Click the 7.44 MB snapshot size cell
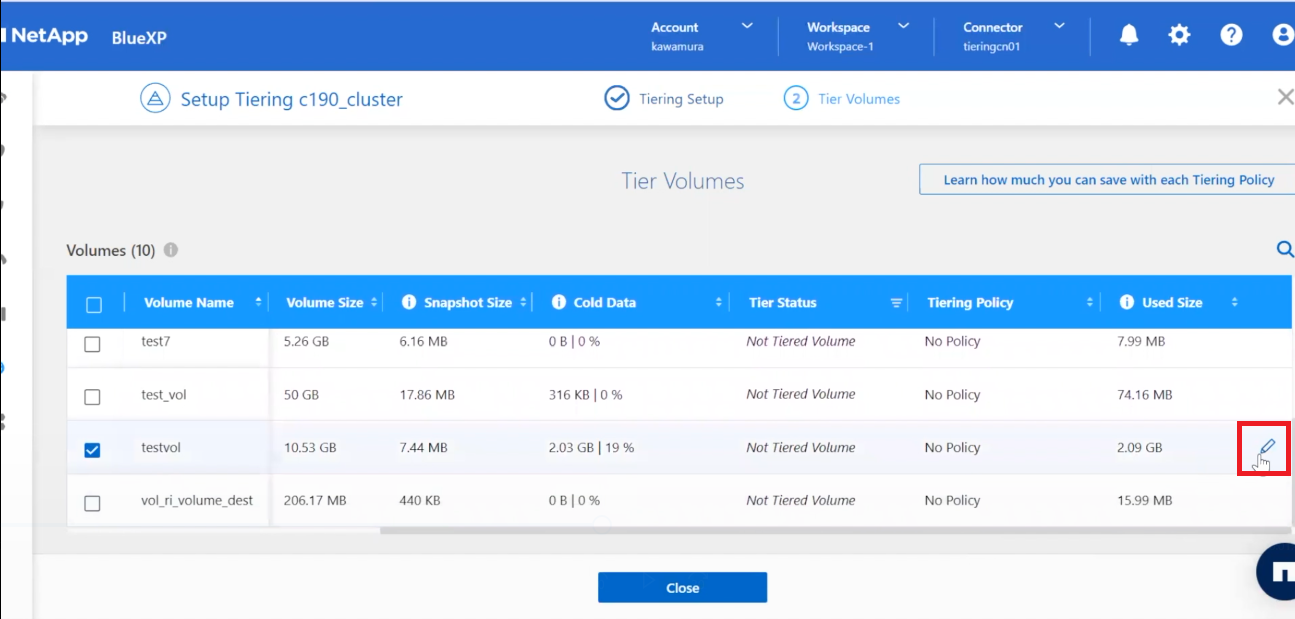This screenshot has height=619, width=1295. coord(423,447)
